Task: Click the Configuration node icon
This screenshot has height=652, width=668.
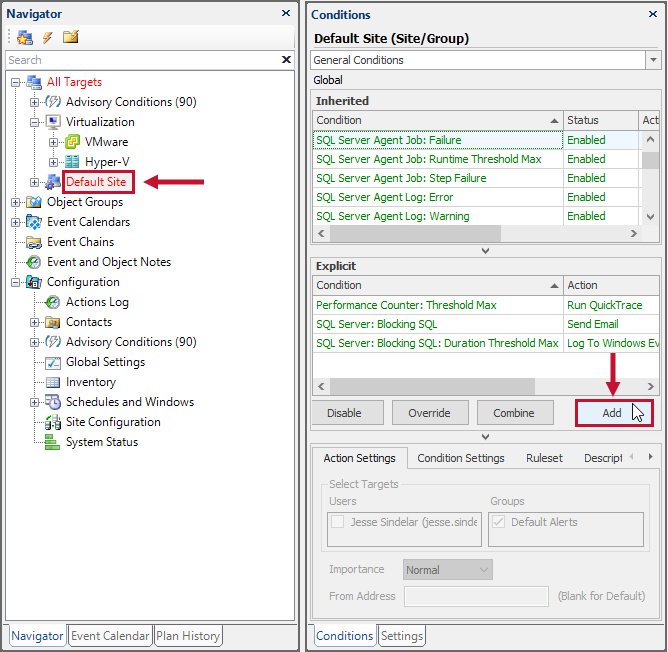Action: pos(34,282)
